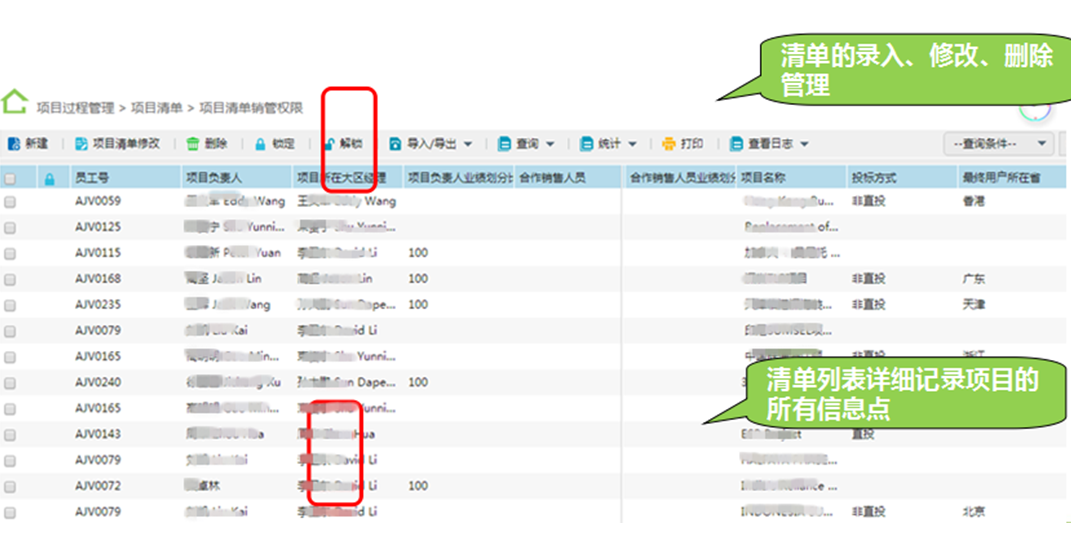
Task: Click the green home icon
Action: (14, 102)
